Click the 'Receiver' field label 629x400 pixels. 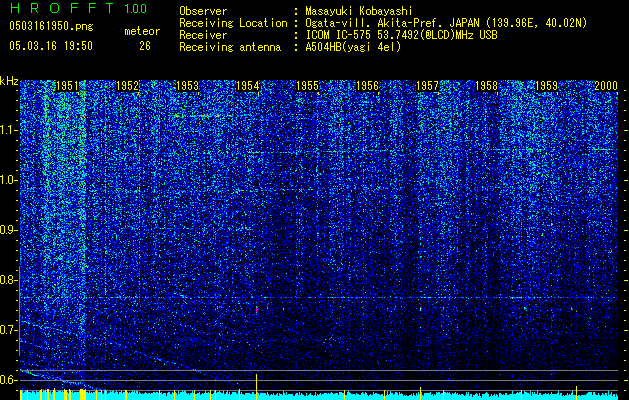203,35
